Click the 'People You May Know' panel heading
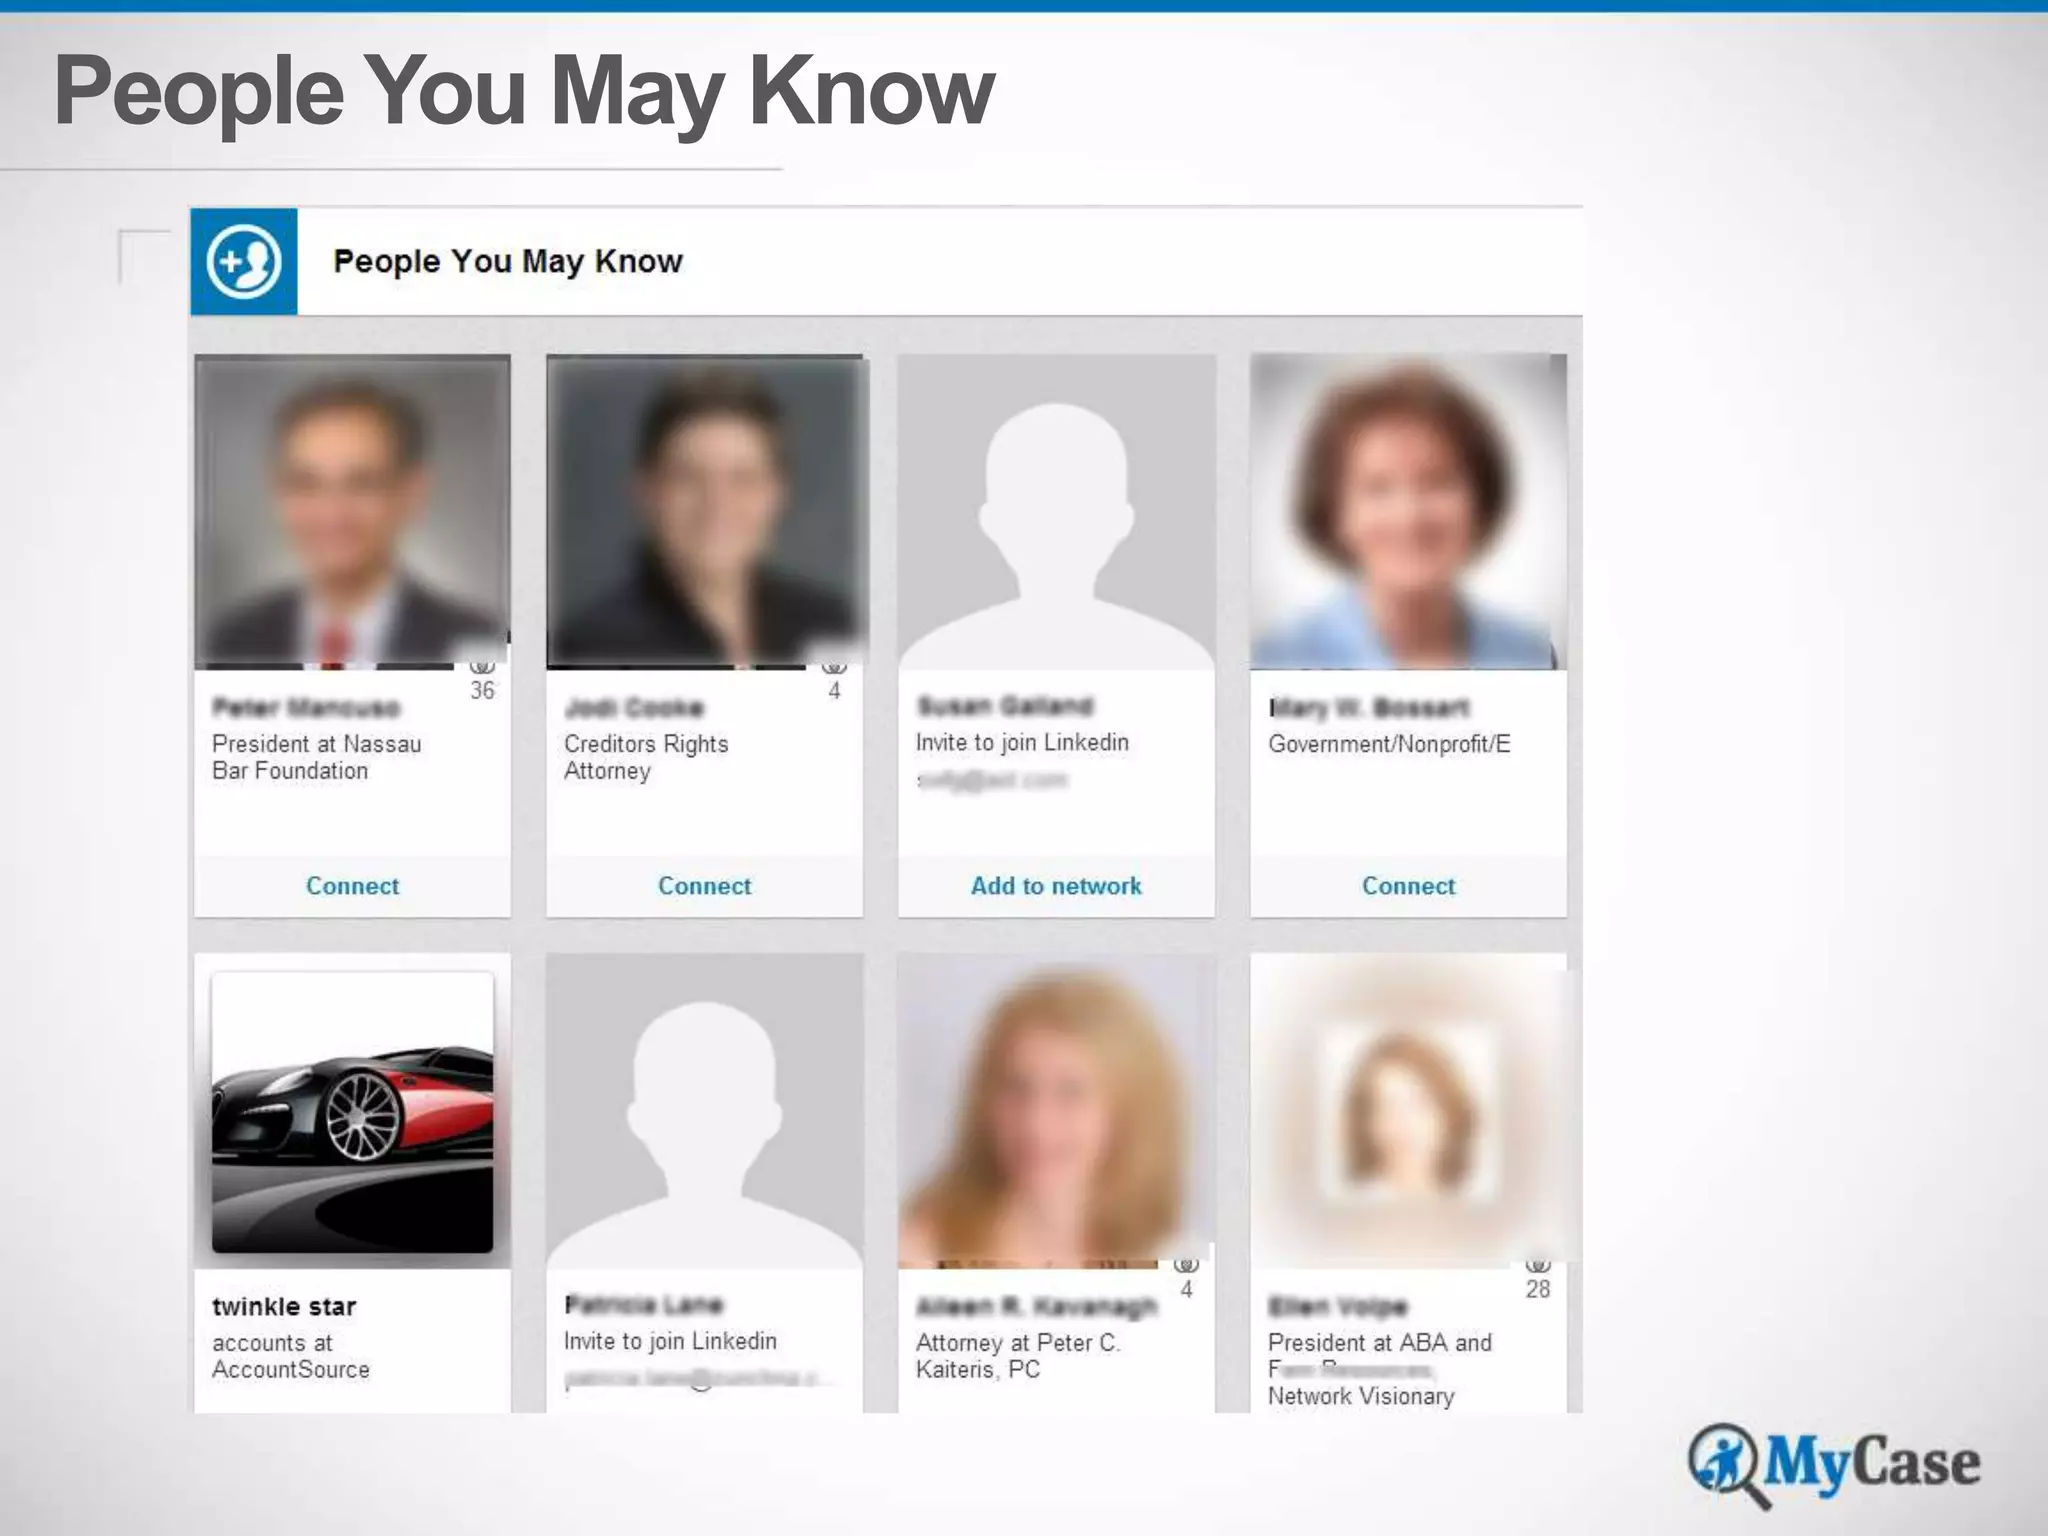Image resolution: width=2048 pixels, height=1536 pixels. 508,262
